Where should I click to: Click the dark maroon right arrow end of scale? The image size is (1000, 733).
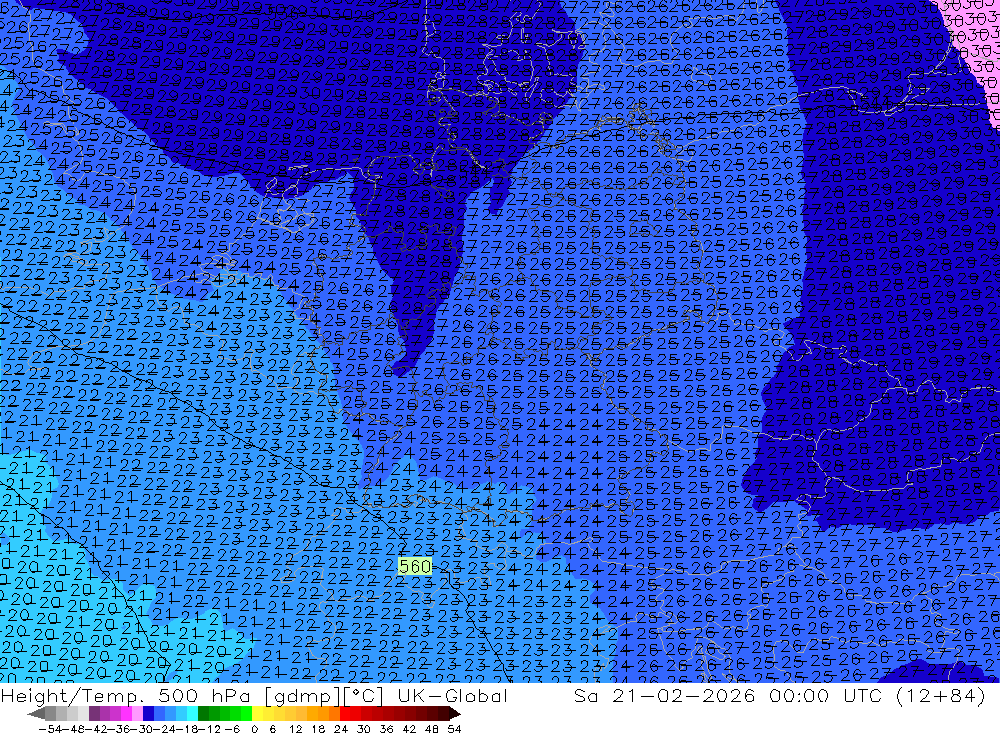pyautogui.click(x=455, y=714)
